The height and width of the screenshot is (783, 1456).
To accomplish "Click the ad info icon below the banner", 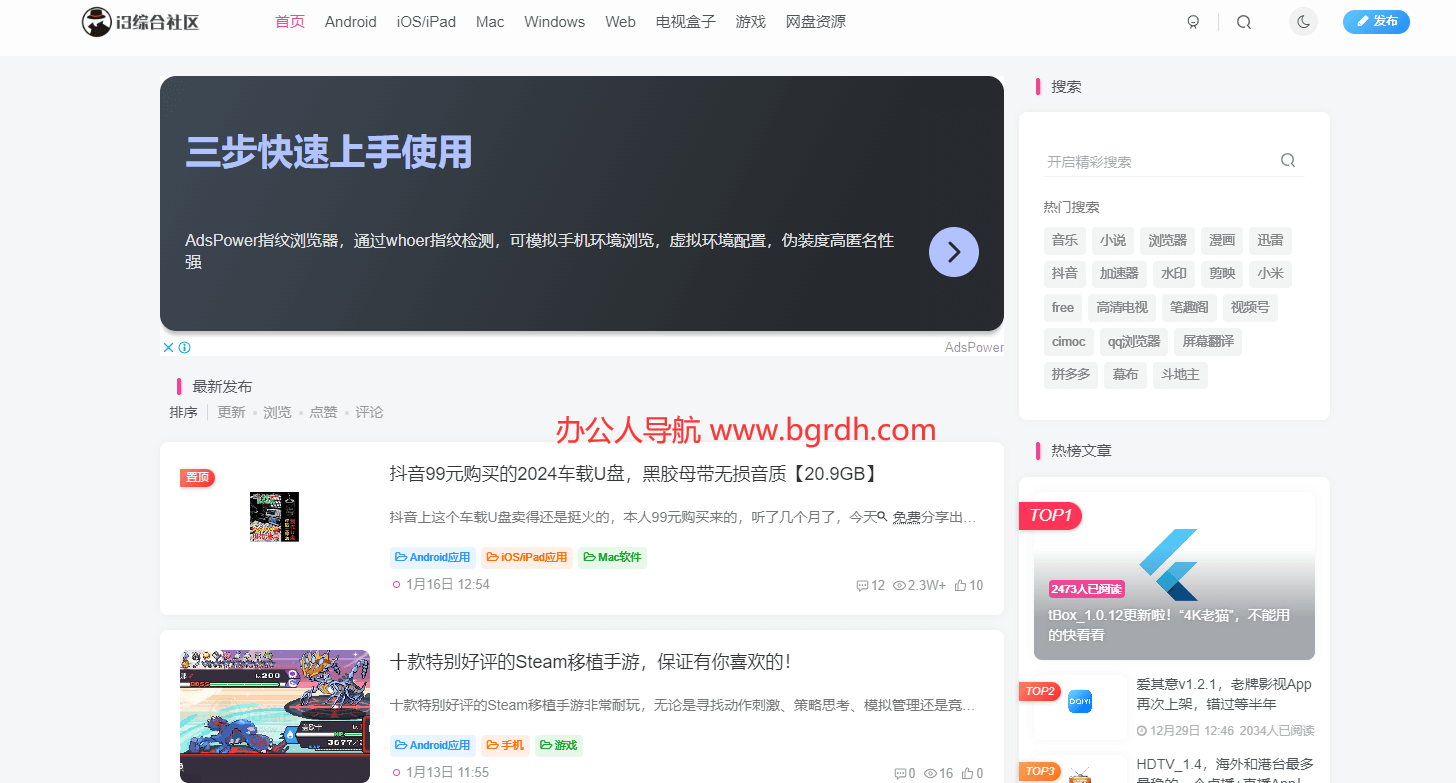I will [x=184, y=347].
